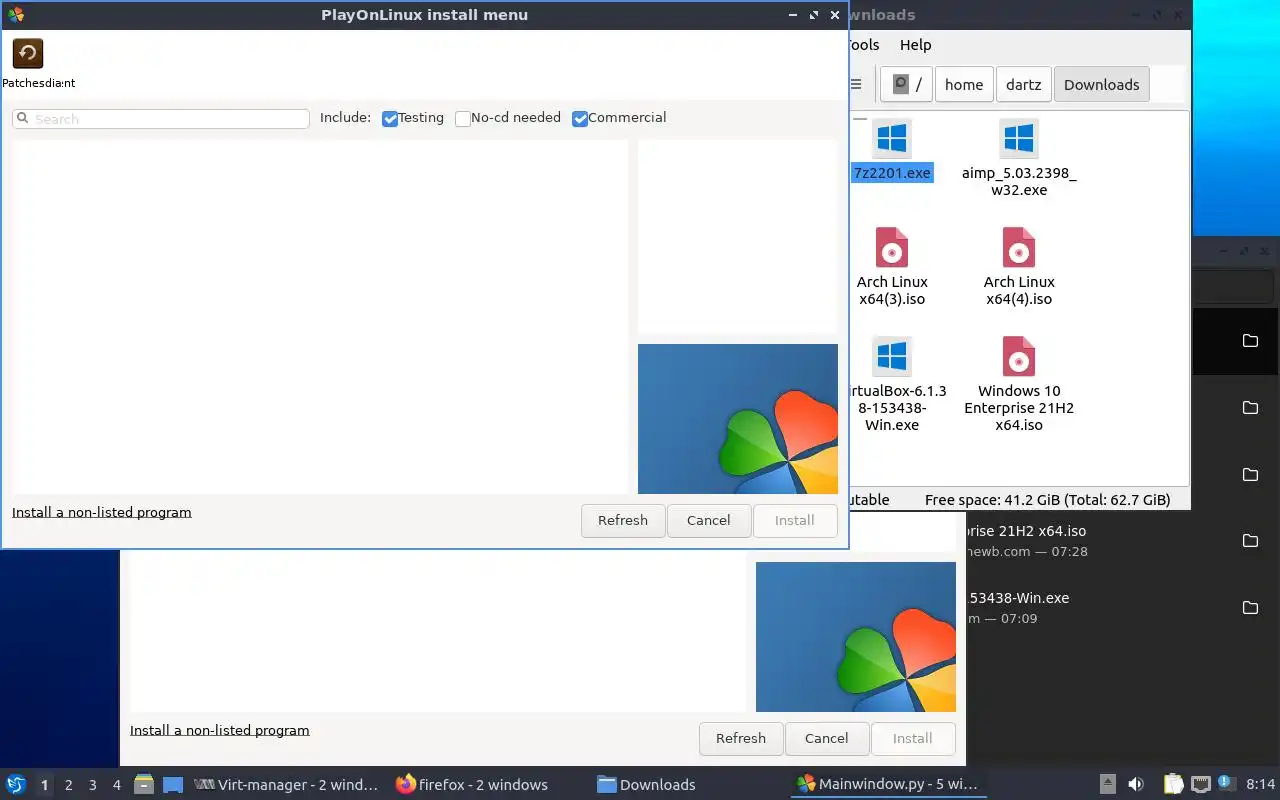Click Cancel in front install menu
Viewport: 1280px width, 800px height.
click(709, 520)
